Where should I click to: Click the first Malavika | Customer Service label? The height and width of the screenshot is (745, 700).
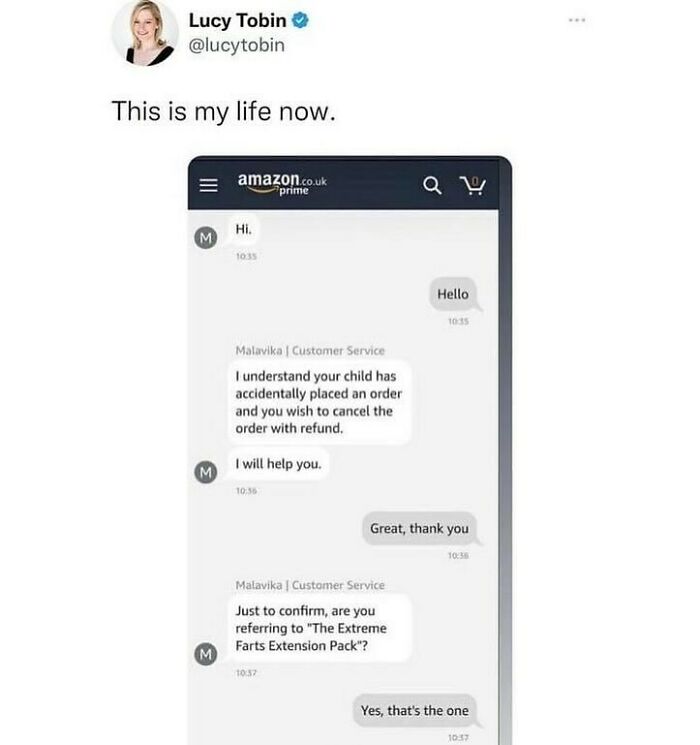pyautogui.click(x=310, y=351)
